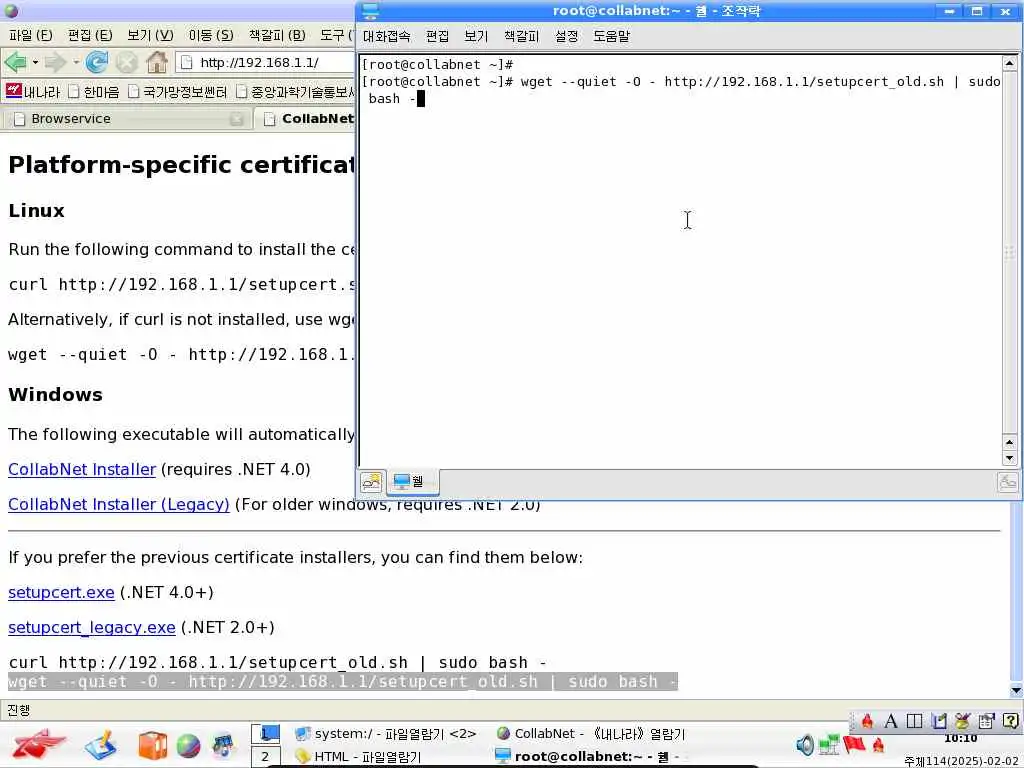Open the 국가망정보쎈터 bookmark
The image size is (1024, 768).
pyautogui.click(x=178, y=92)
